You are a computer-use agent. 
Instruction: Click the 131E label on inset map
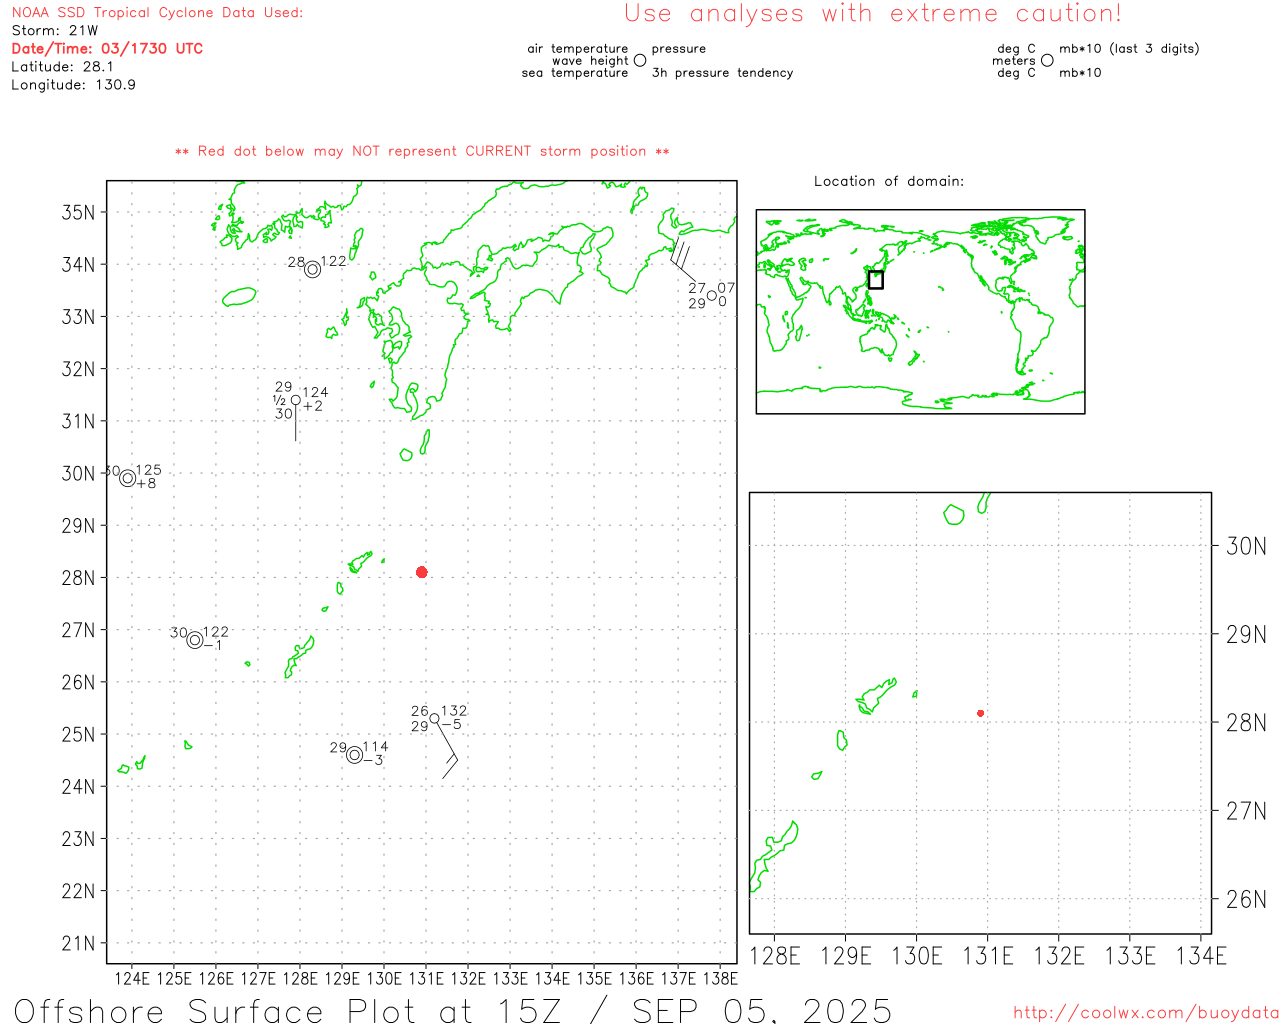988,956
